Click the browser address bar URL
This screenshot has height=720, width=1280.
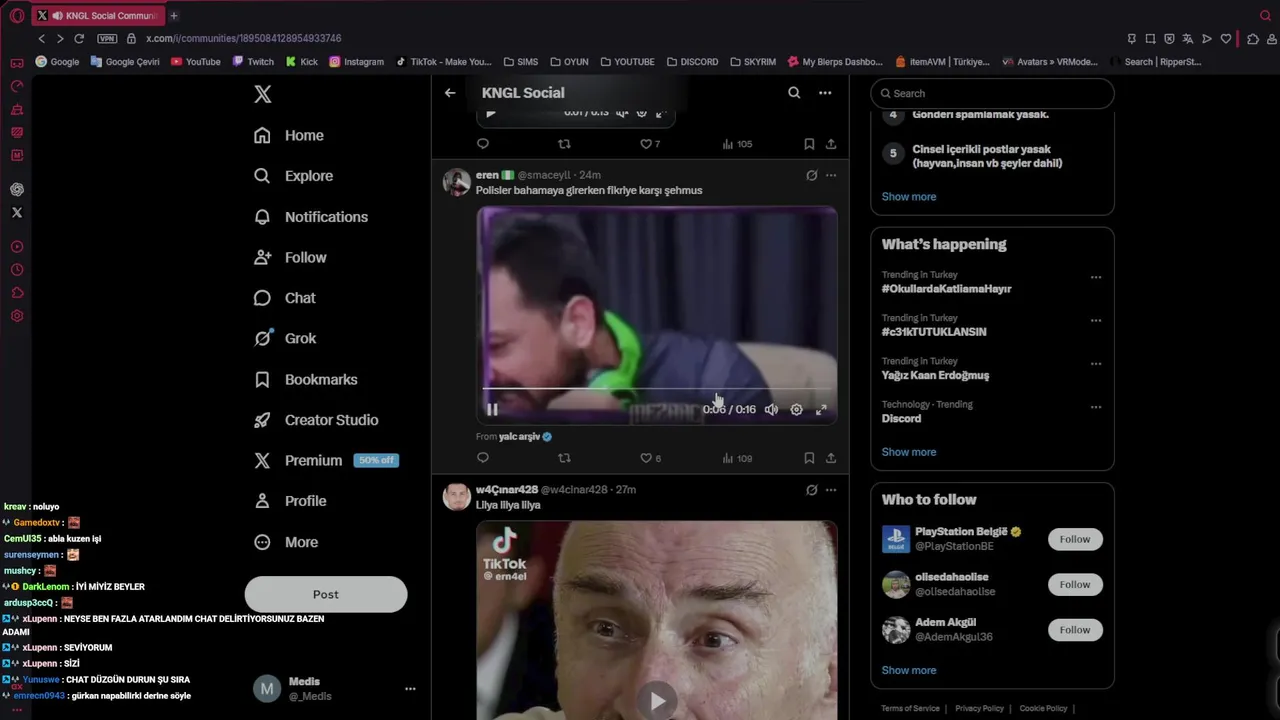click(x=243, y=39)
